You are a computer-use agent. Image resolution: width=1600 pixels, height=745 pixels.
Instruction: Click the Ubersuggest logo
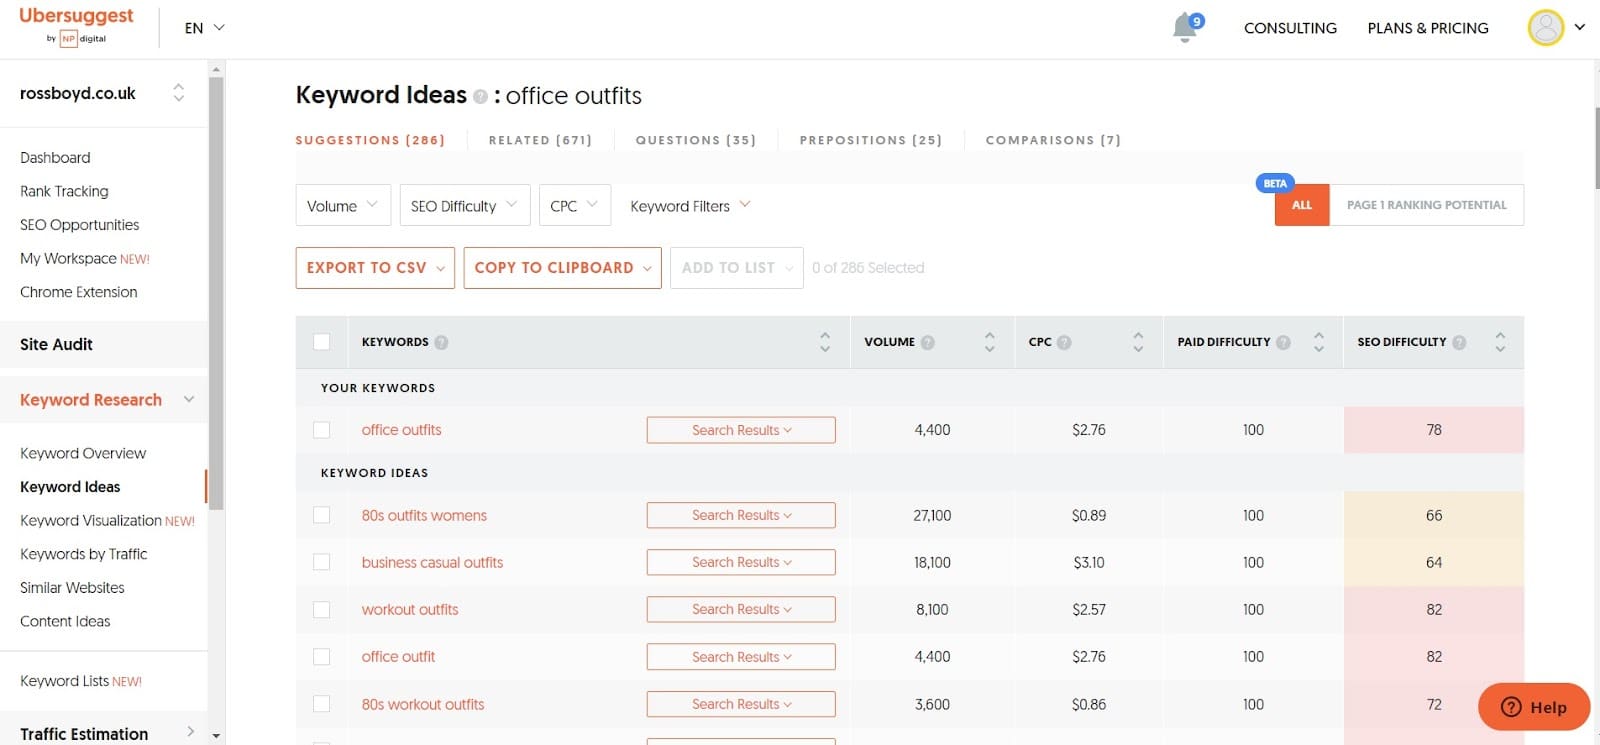76,26
